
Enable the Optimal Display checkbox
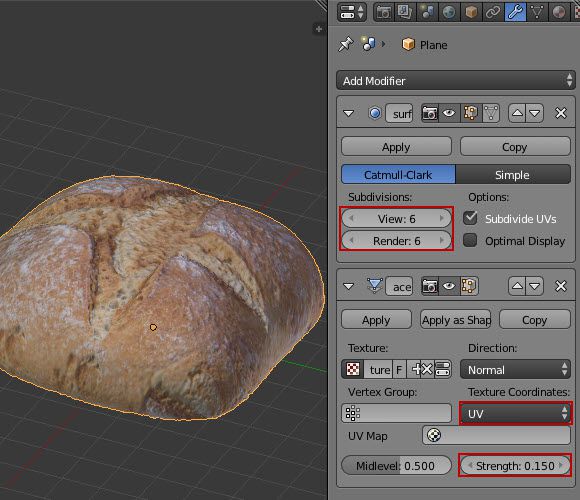point(470,240)
